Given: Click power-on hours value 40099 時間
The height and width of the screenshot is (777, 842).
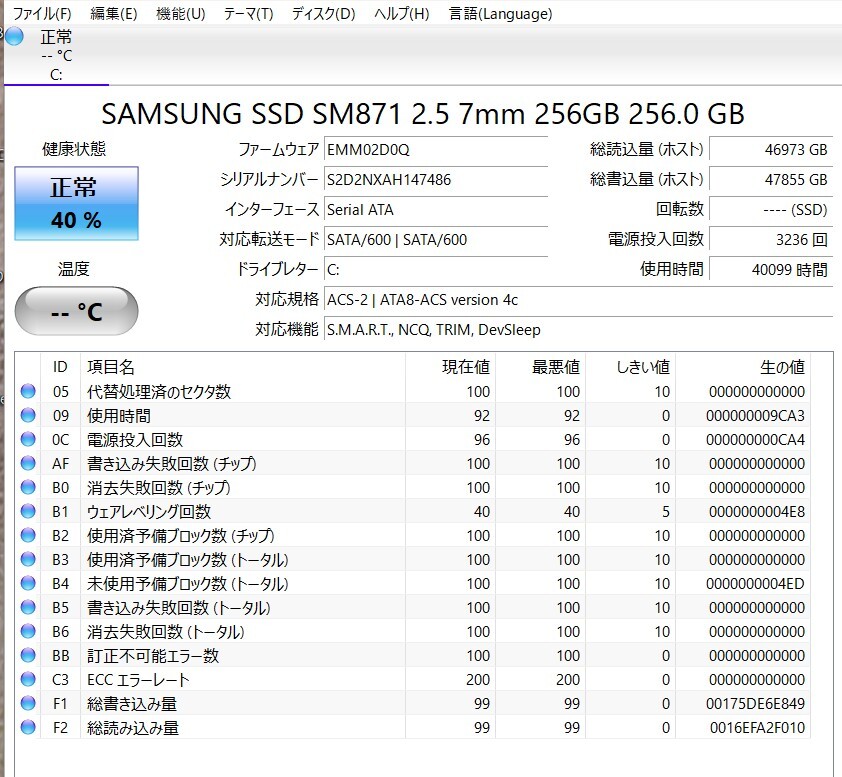Looking at the screenshot, I should [x=771, y=270].
